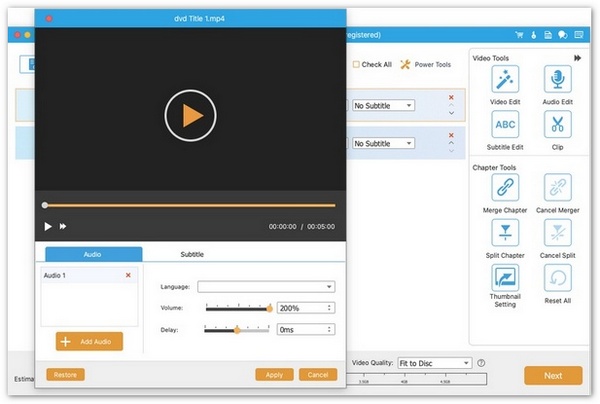Click the Delay slider handle
Viewport: 600px width, 404px height.
click(x=237, y=330)
